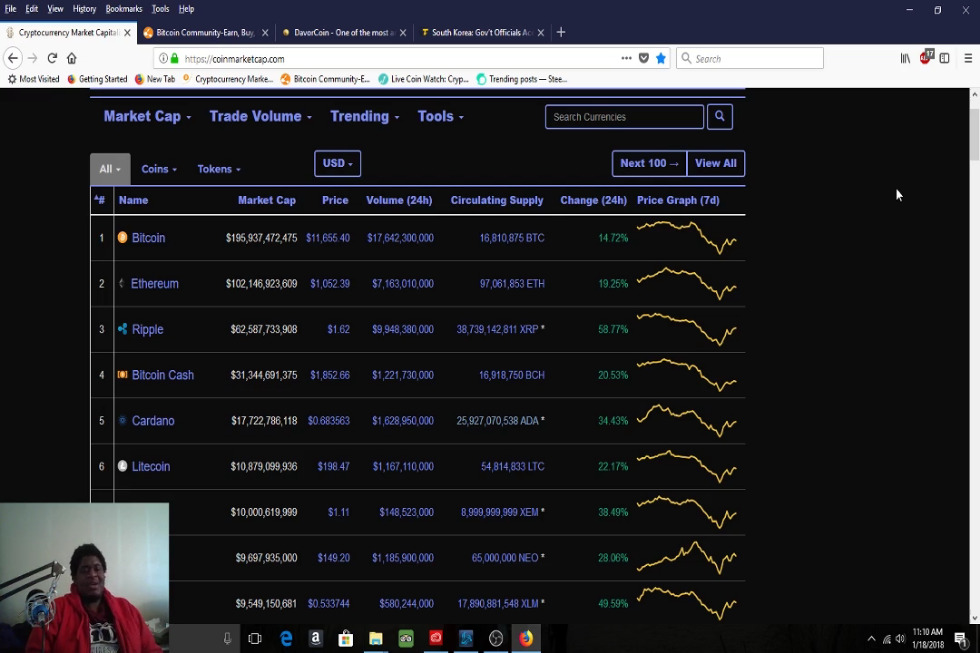The height and width of the screenshot is (653, 980).
Task: Open the Firefox hamburger menu
Action: pos(968,58)
